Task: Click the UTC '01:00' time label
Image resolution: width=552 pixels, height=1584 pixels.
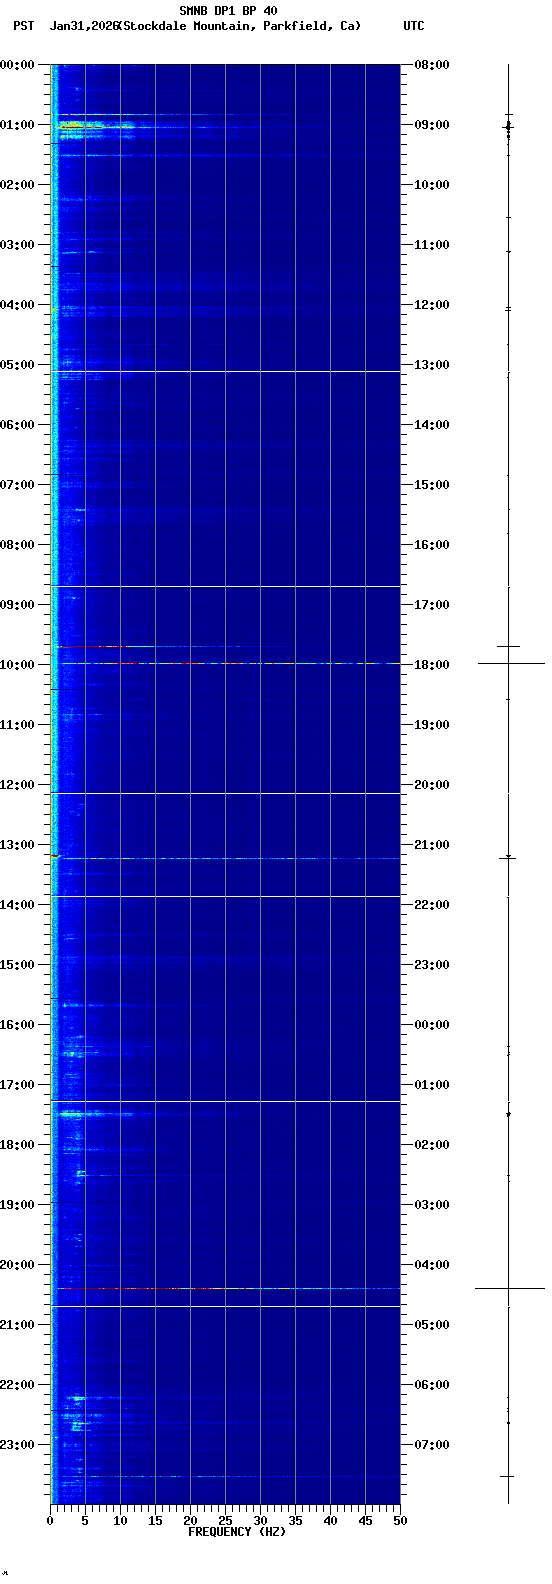Action: [x=432, y=1085]
